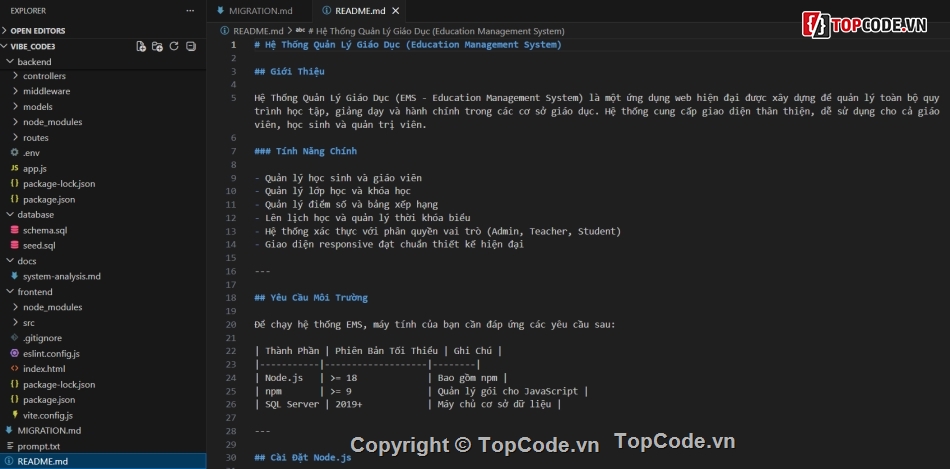Open system-analysis.md file

(x=62, y=276)
